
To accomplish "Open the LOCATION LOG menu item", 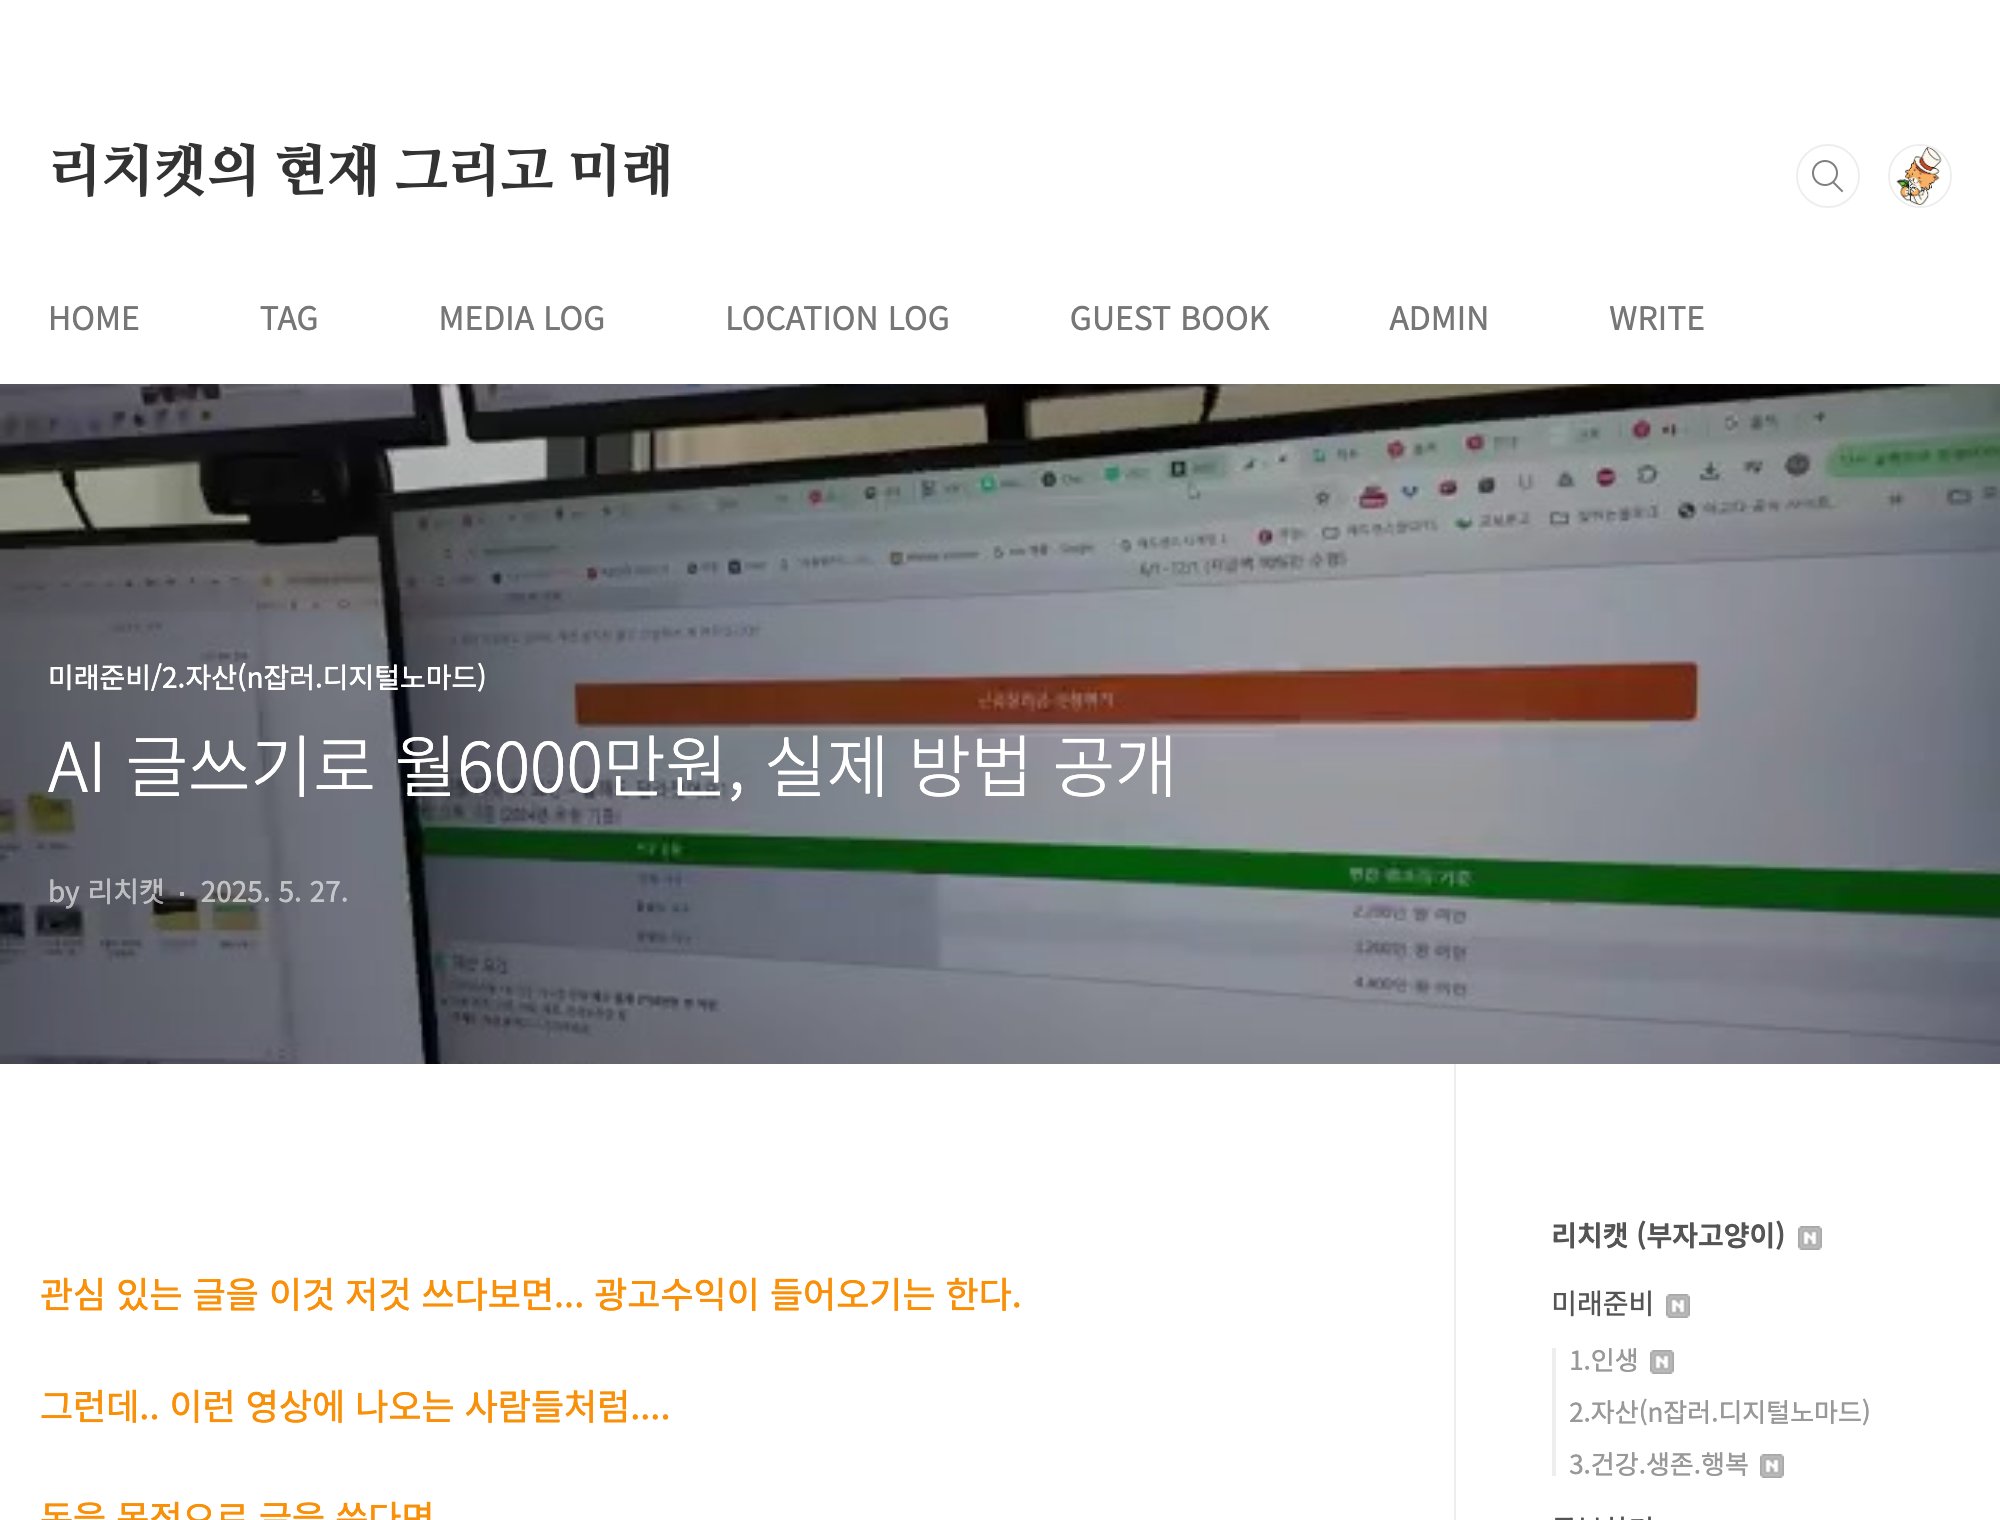I will pos(837,318).
